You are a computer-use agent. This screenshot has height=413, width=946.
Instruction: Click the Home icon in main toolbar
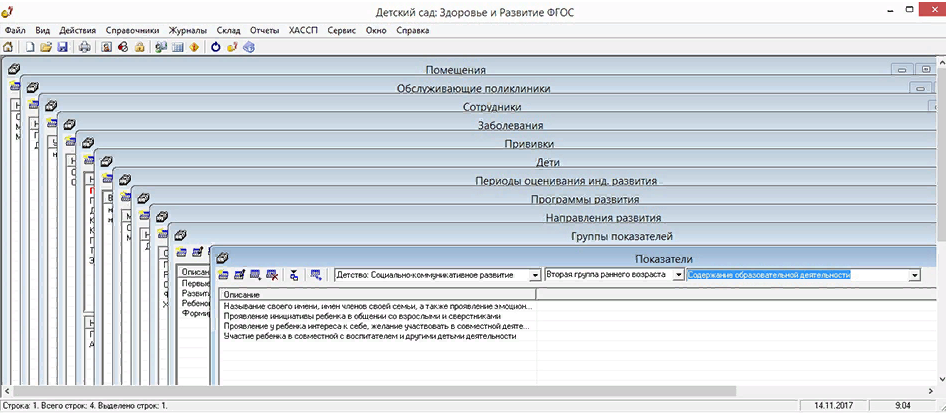pos(9,47)
